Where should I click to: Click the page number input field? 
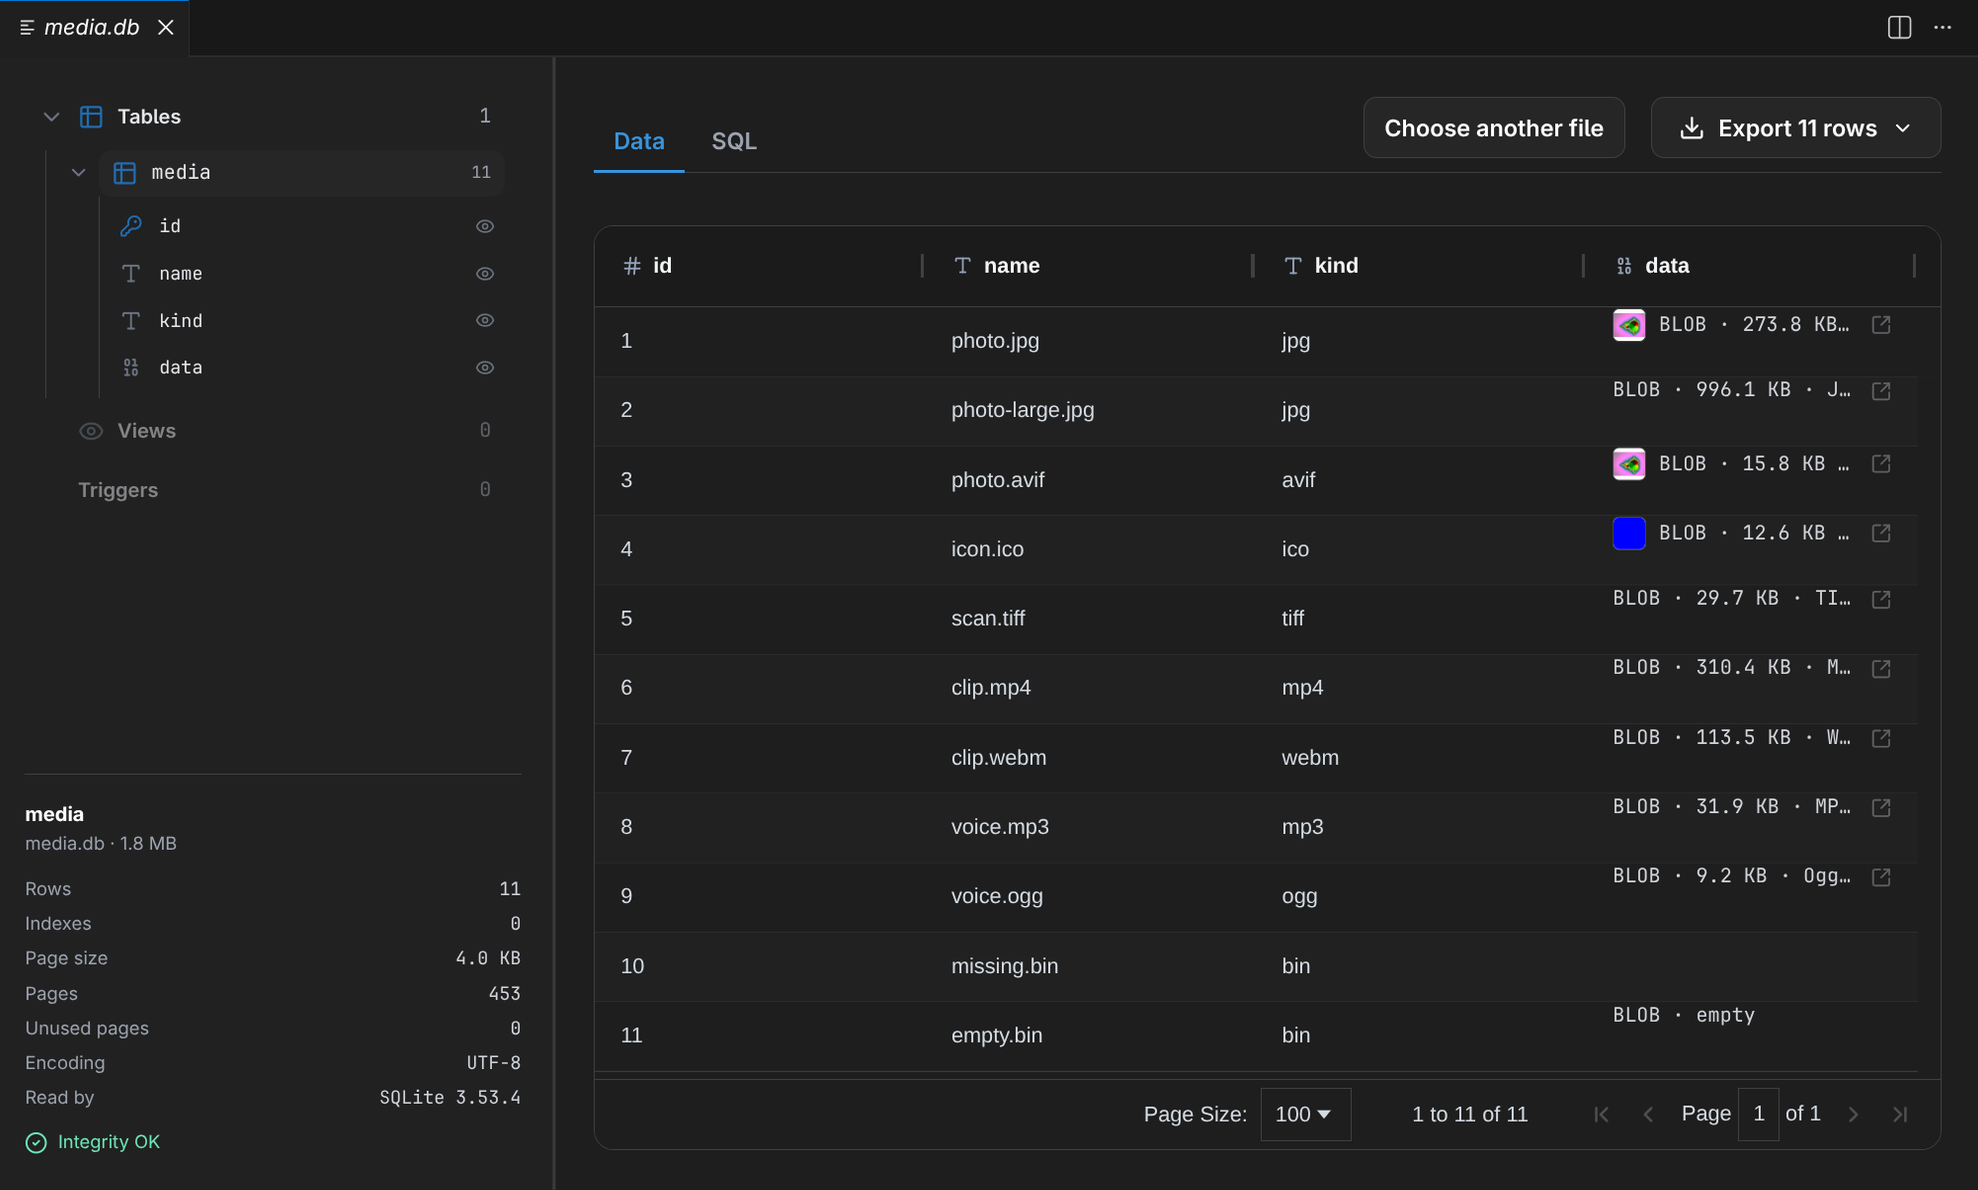[1758, 1114]
